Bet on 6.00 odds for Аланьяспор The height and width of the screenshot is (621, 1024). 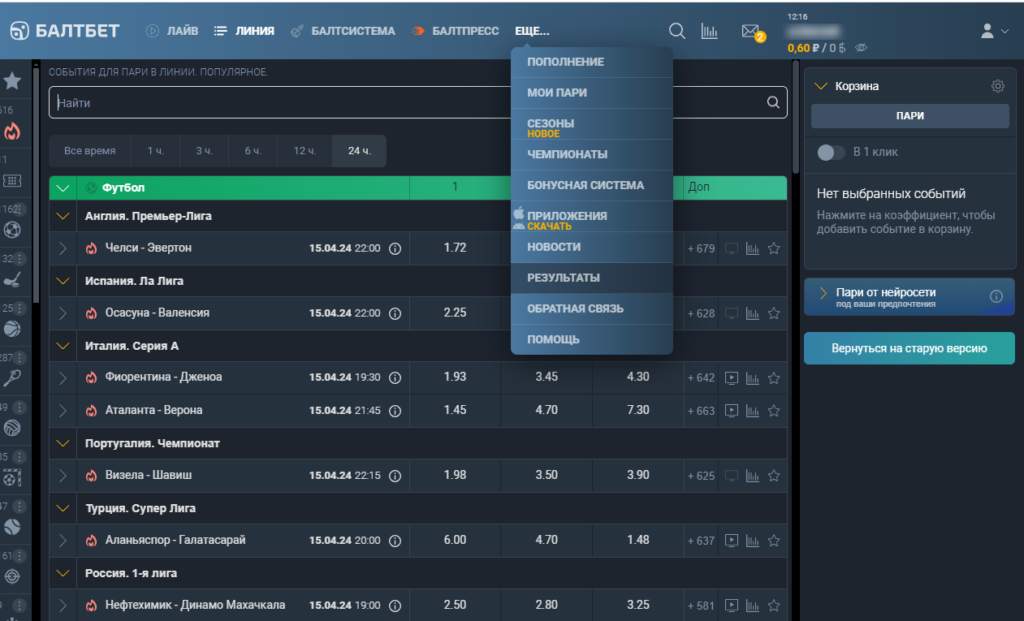[x=455, y=540]
